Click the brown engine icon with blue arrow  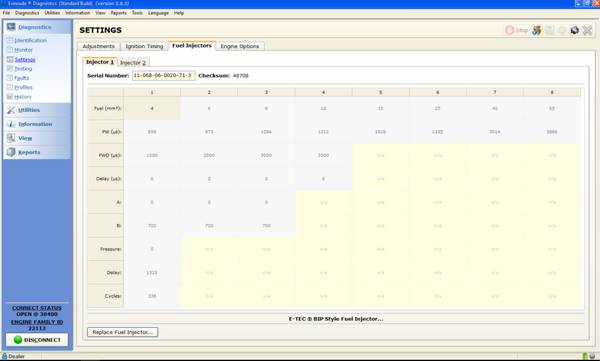[x=537, y=30]
